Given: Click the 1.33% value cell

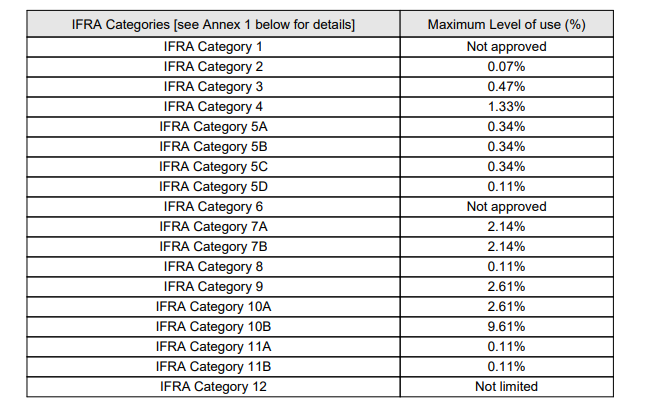Looking at the screenshot, I should [505, 106].
